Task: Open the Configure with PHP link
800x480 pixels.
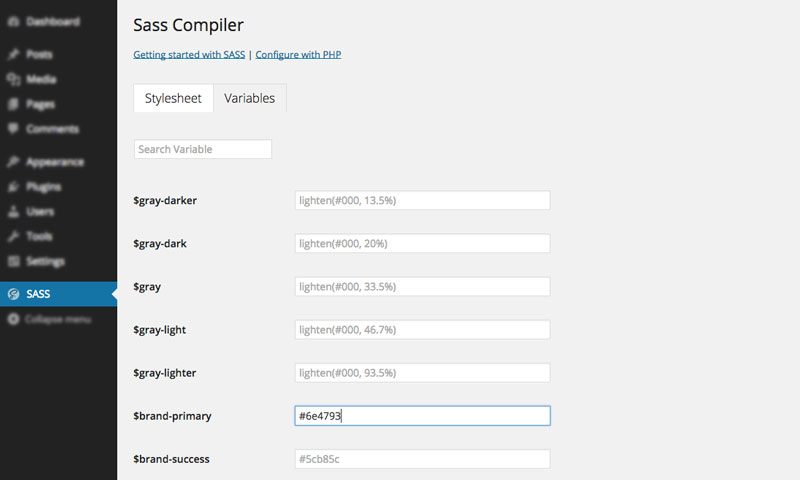Action: (x=298, y=55)
